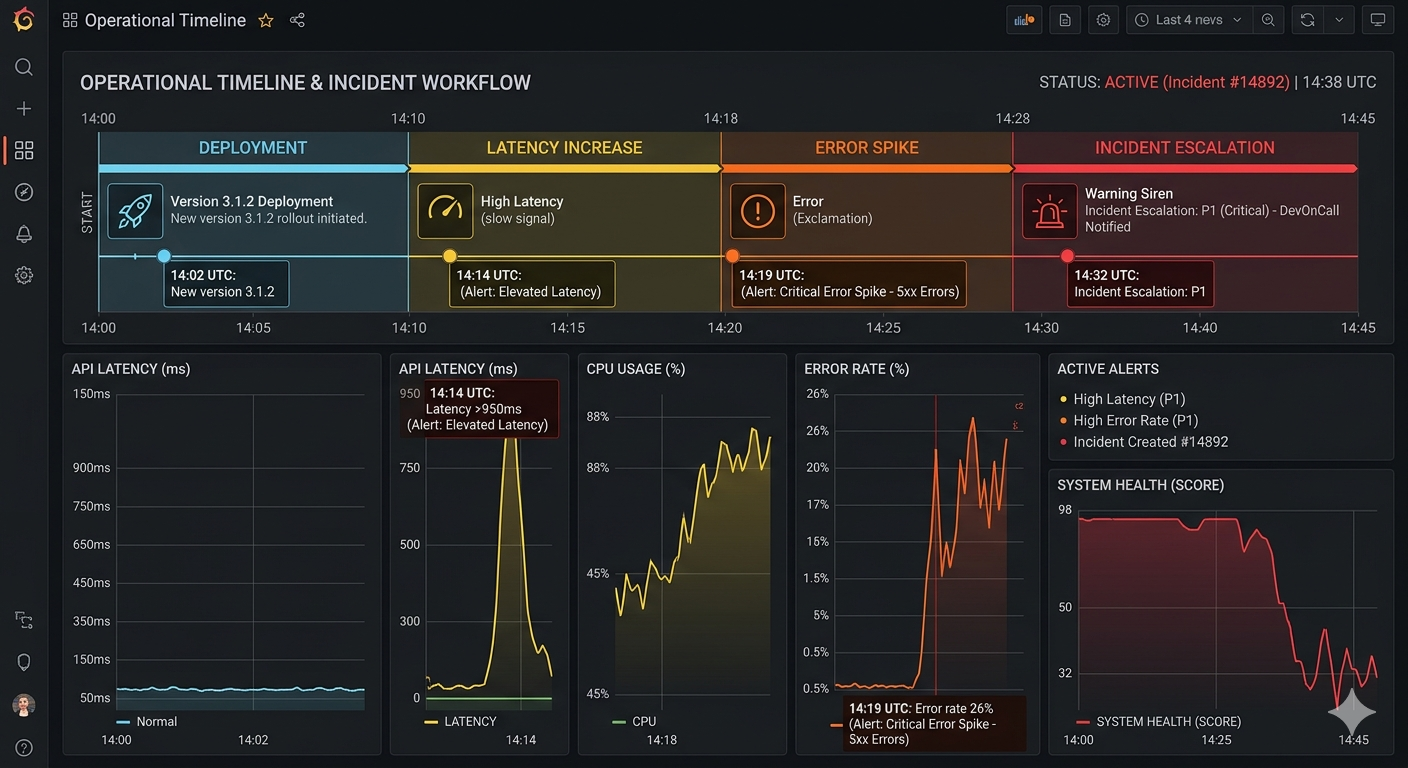
Task: Click the zoom out time range icon
Action: click(x=1268, y=20)
